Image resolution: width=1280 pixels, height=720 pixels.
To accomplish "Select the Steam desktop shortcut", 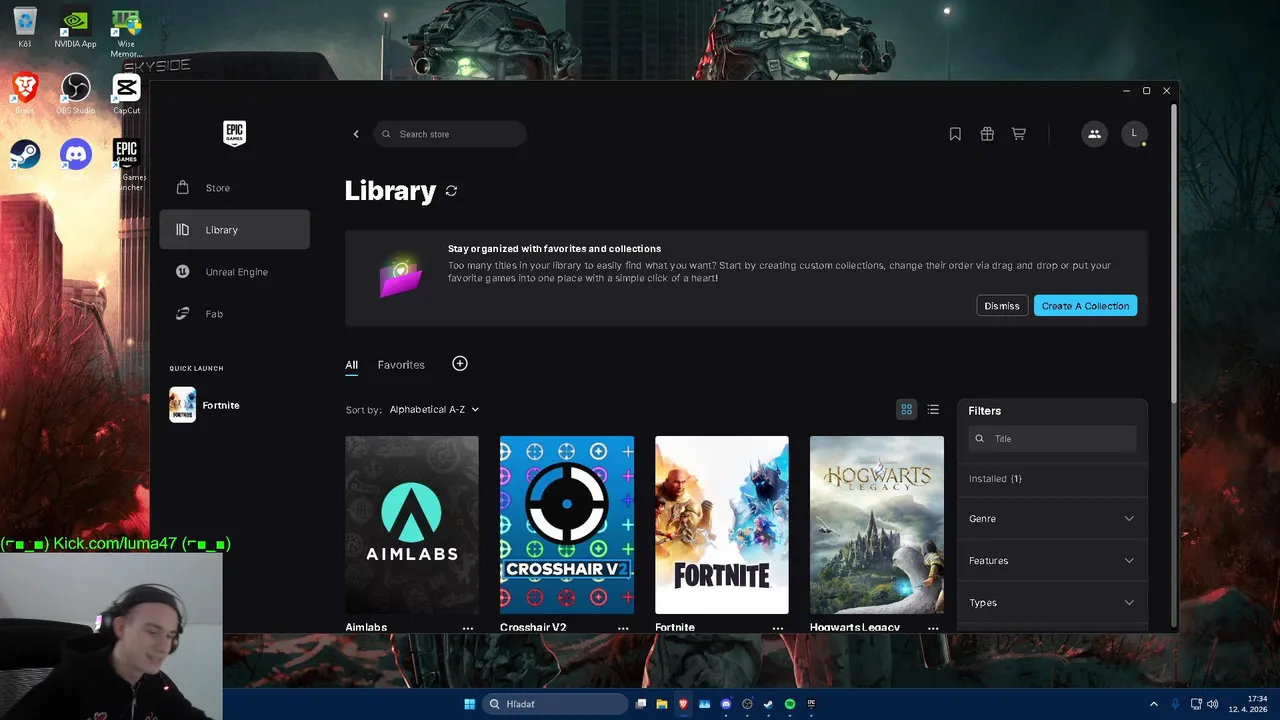I will click(x=25, y=155).
